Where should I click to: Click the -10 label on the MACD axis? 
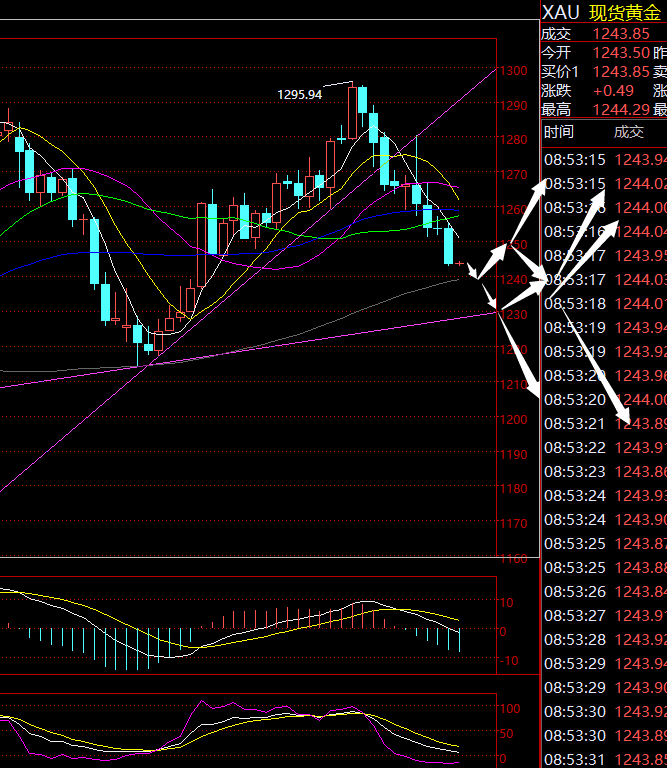click(509, 661)
